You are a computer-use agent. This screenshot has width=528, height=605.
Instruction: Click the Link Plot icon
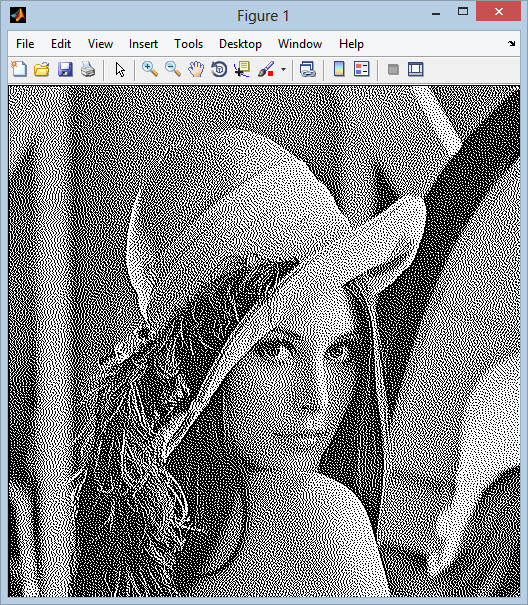tap(308, 69)
